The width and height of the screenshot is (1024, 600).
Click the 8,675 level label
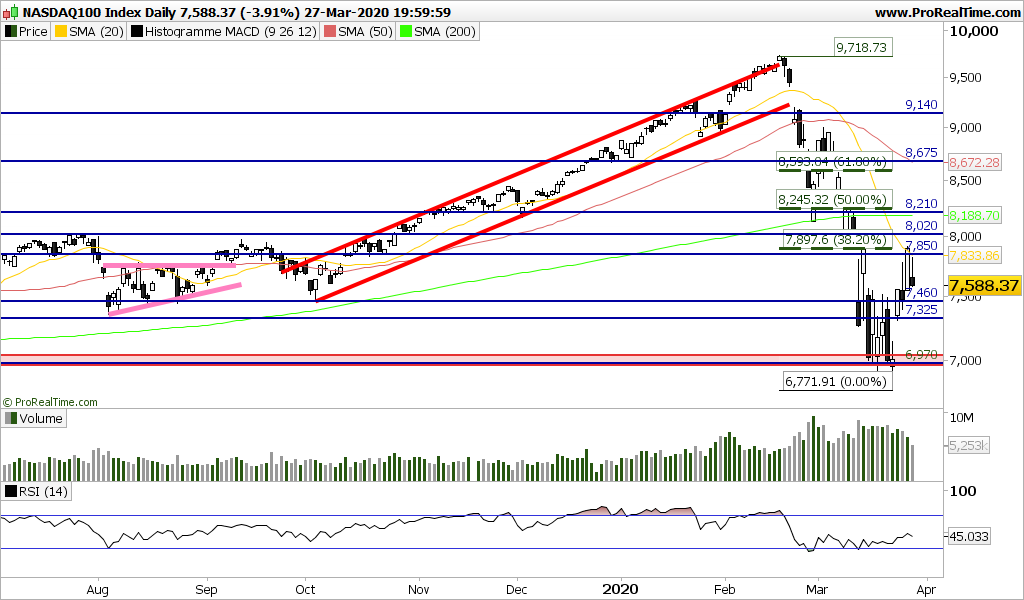pos(921,153)
